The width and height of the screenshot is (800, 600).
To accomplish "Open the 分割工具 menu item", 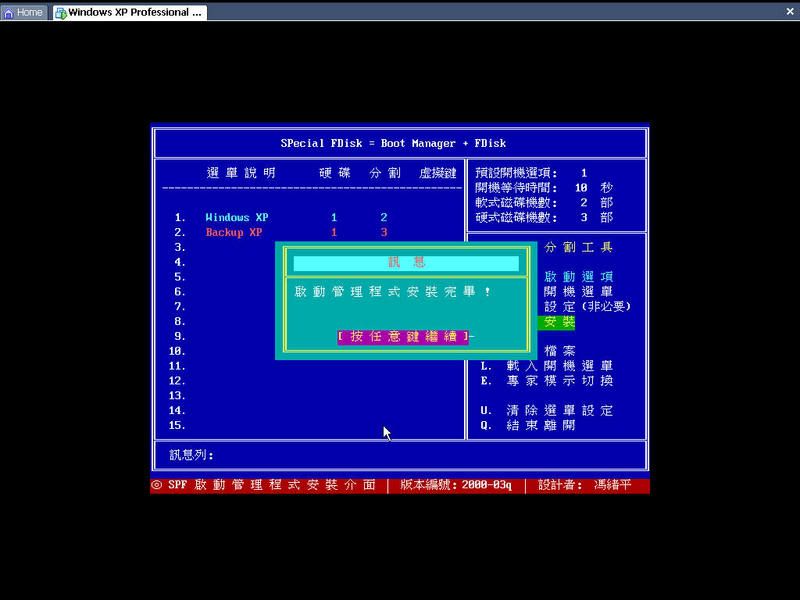I will click(578, 247).
